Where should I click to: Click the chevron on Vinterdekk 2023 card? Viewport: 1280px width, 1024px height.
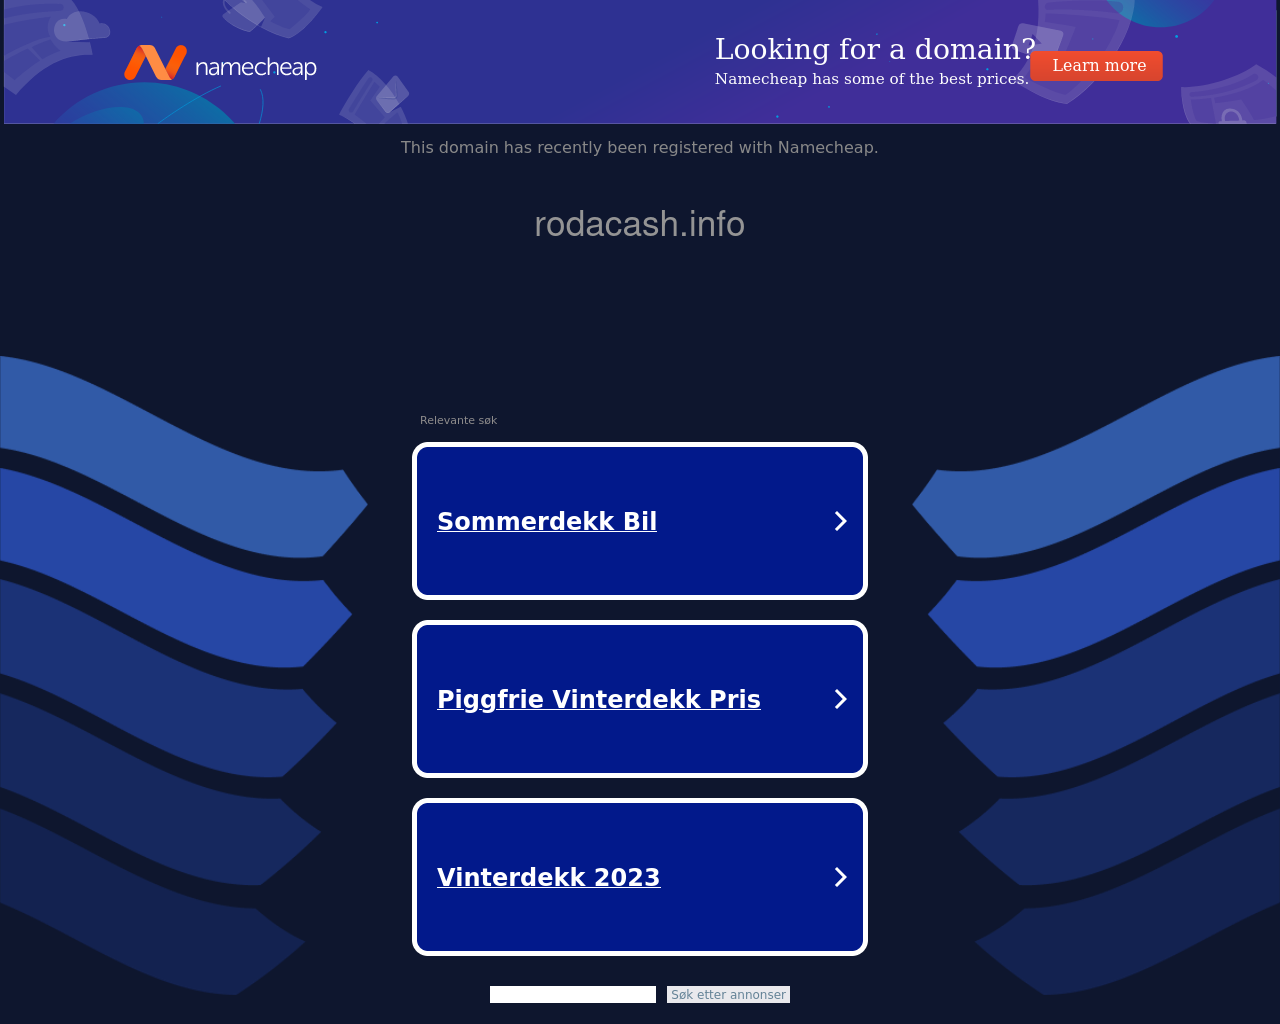point(841,877)
